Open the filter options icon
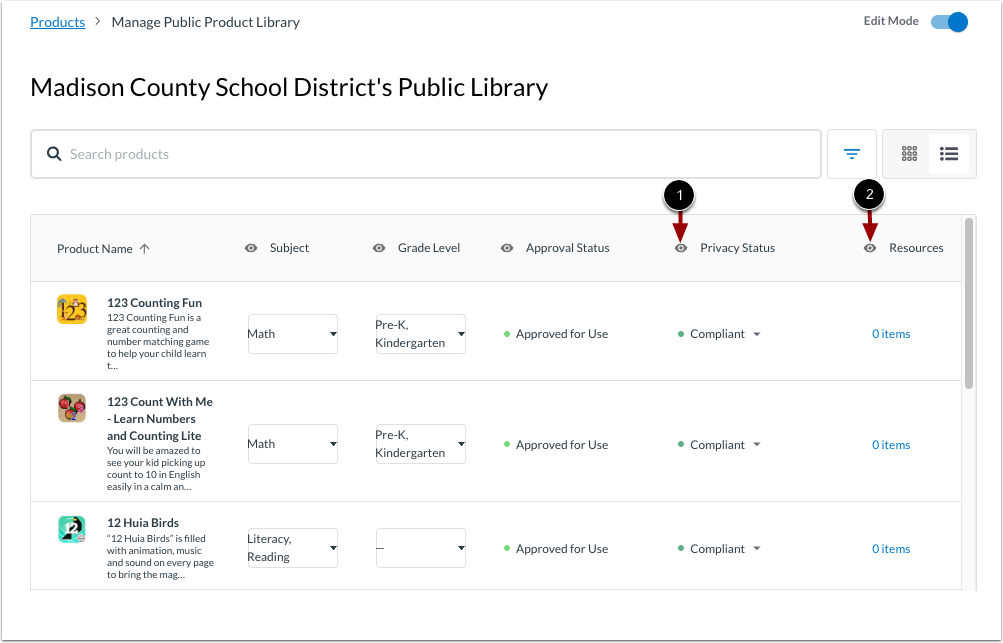This screenshot has height=643, width=1003. point(851,153)
